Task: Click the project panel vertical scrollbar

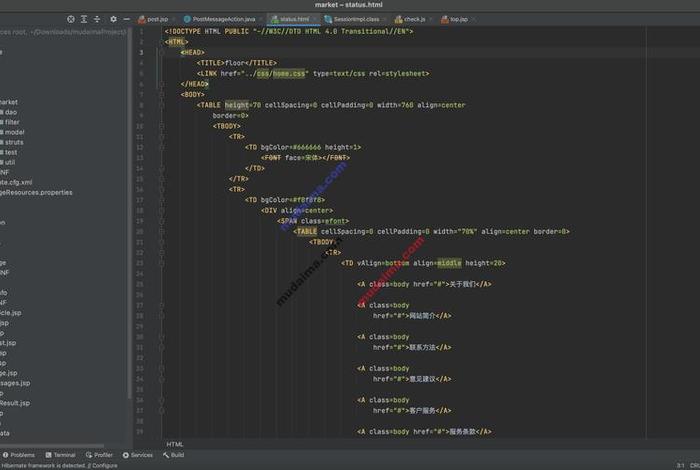Action: [129, 214]
